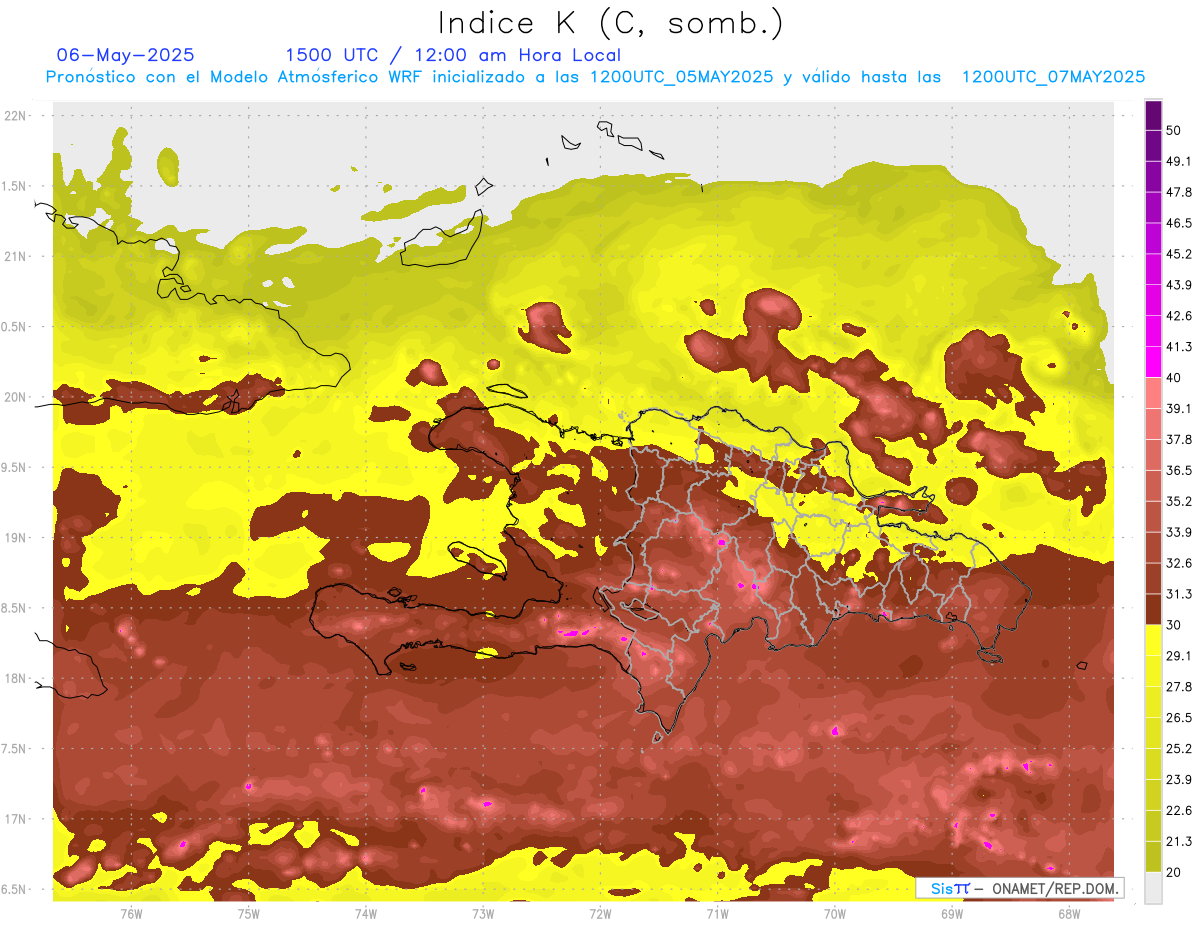Click the colorbar label '31.3'

click(x=1179, y=594)
